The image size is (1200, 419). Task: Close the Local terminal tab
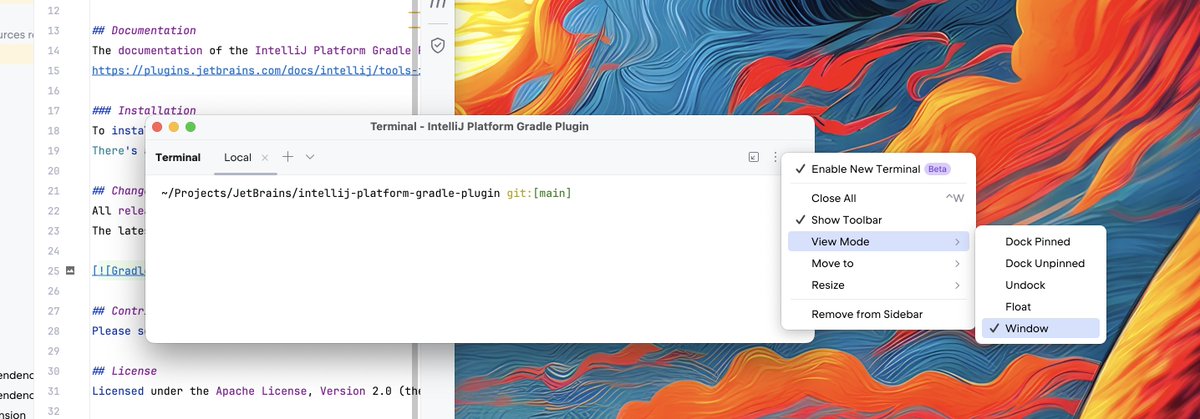(265, 158)
